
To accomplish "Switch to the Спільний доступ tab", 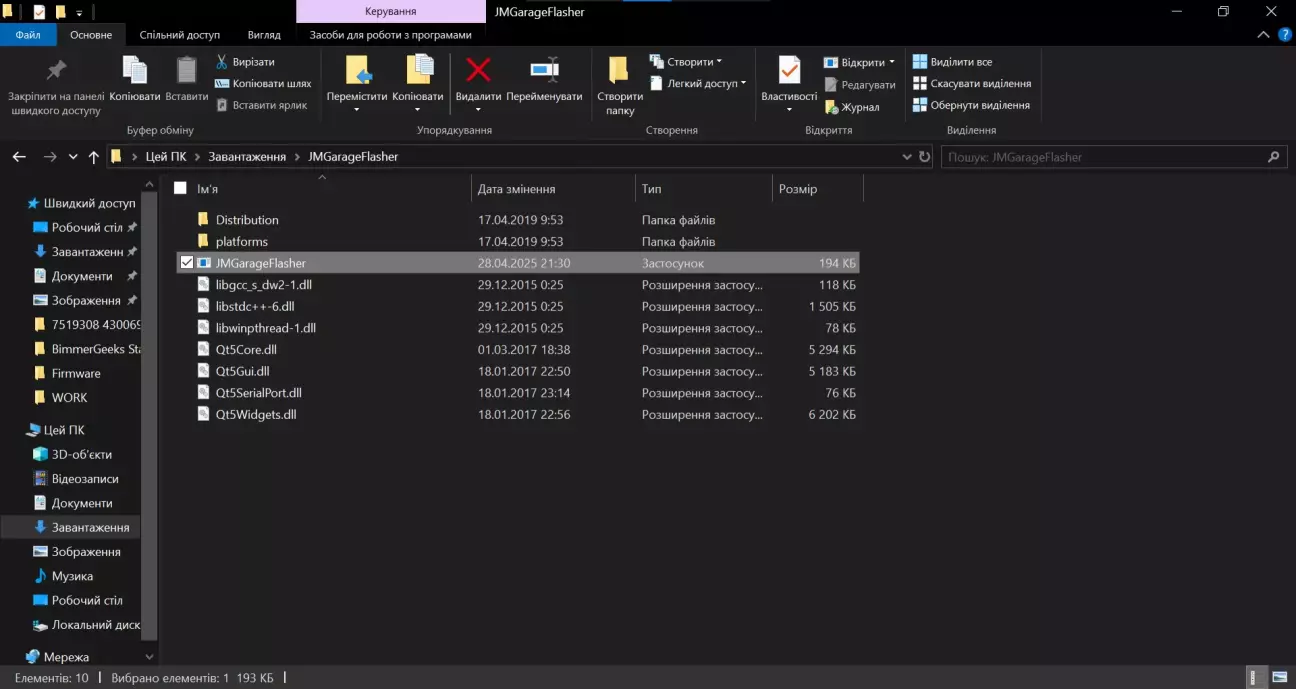I will click(180, 35).
